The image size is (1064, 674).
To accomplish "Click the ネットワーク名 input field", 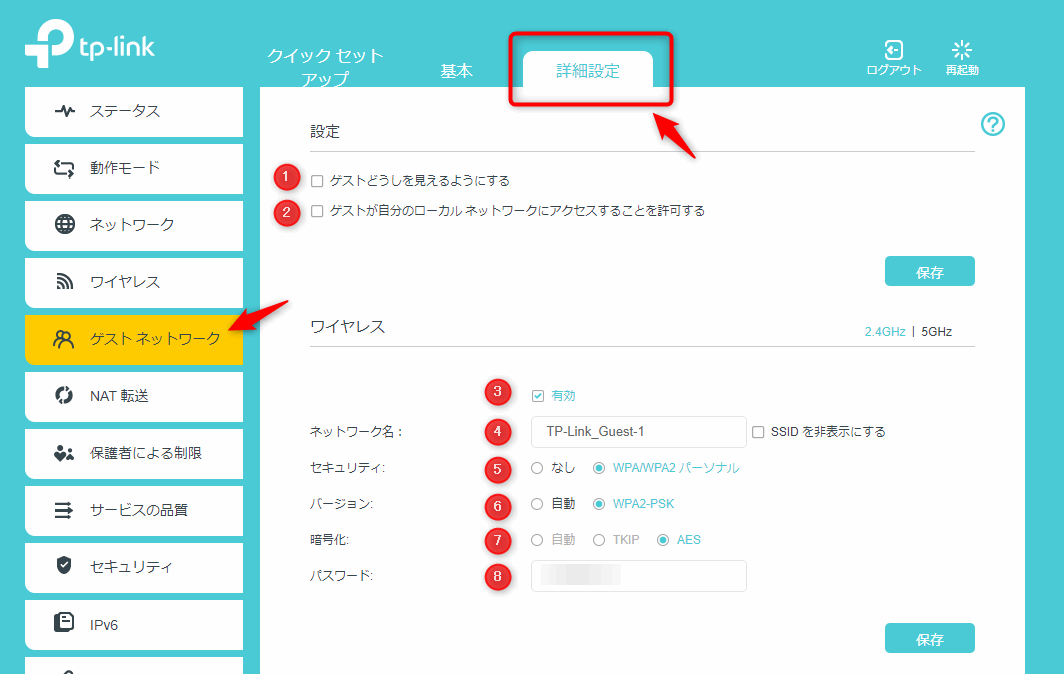I will (x=639, y=432).
